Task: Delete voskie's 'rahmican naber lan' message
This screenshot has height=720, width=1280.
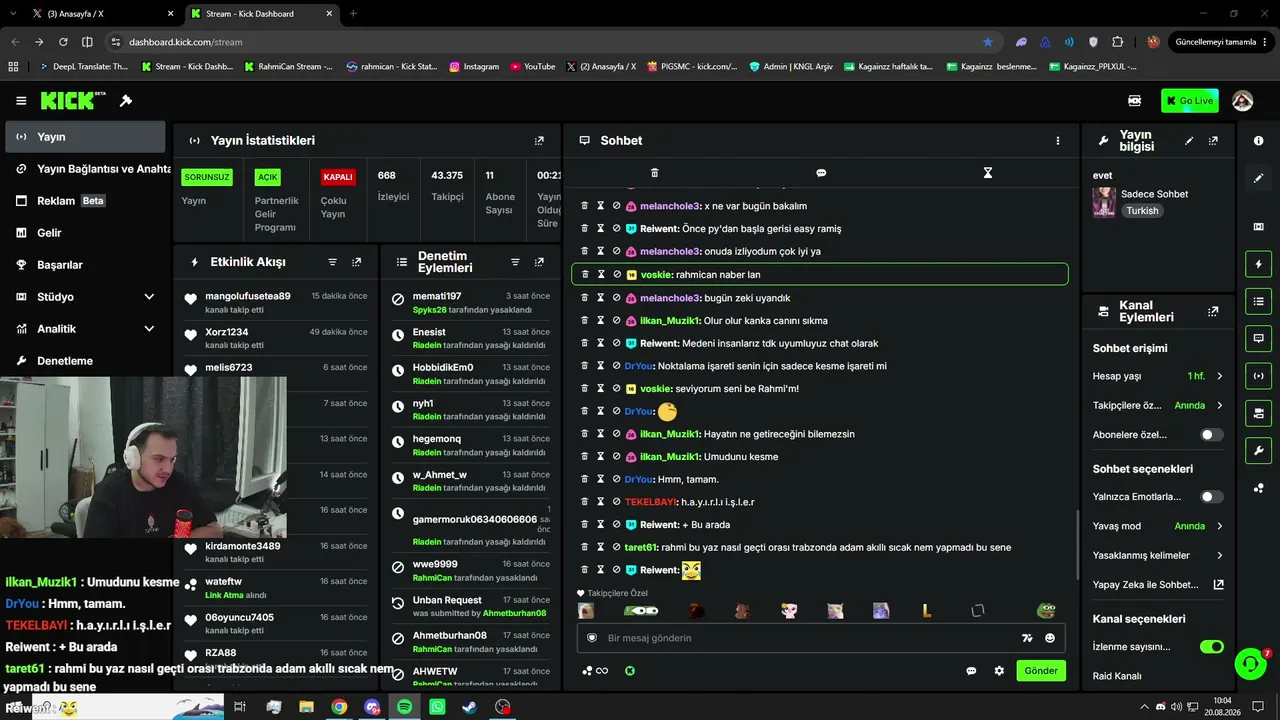Action: tap(585, 274)
